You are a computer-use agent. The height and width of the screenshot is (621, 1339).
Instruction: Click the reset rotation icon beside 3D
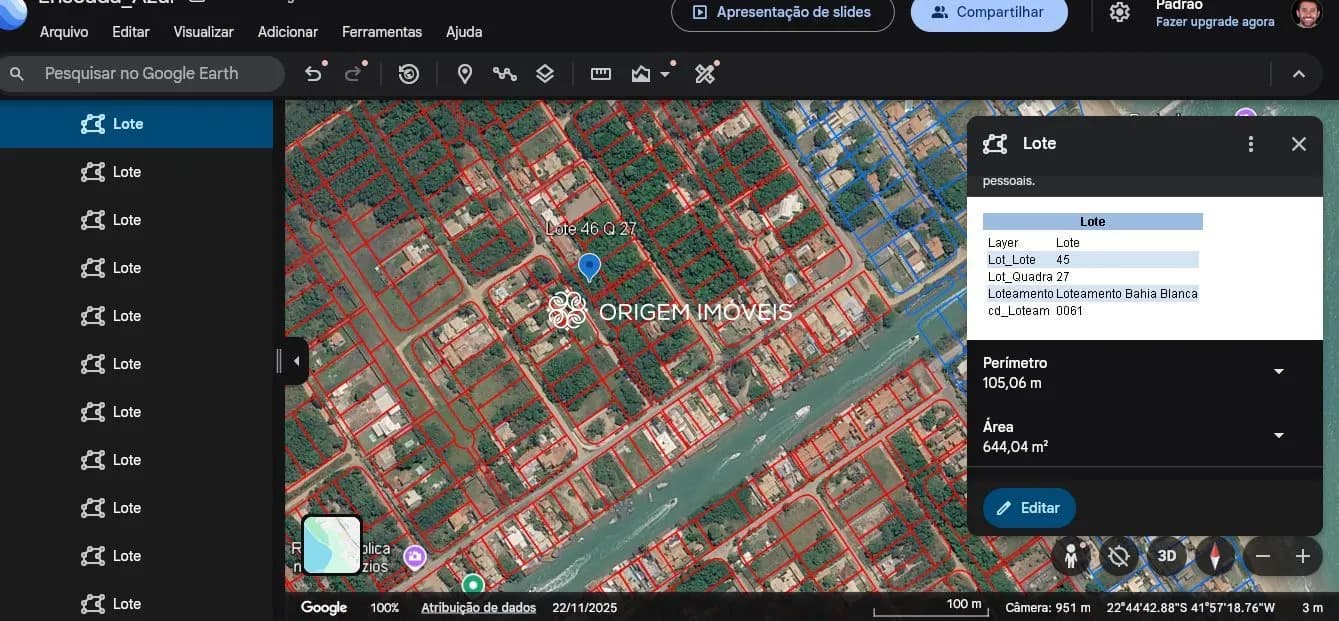click(x=1119, y=556)
